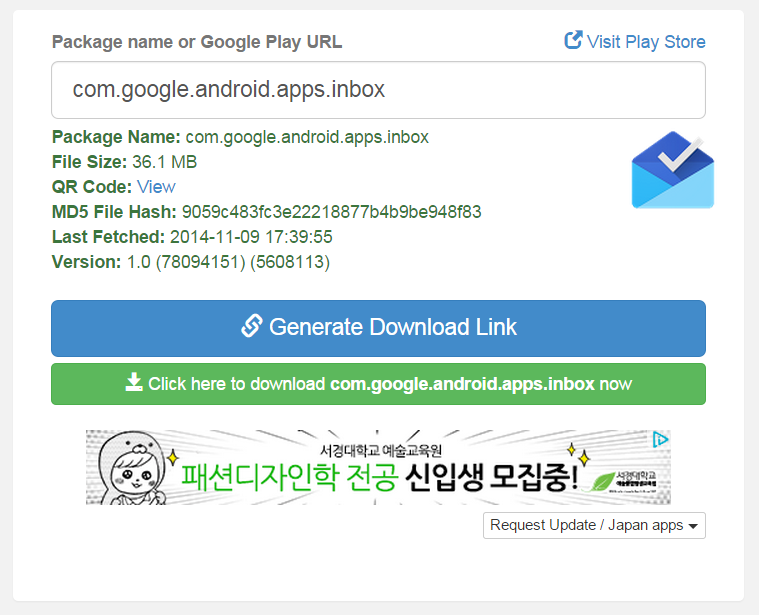Open the Visit Play Store link
The image size is (759, 615).
(x=645, y=42)
